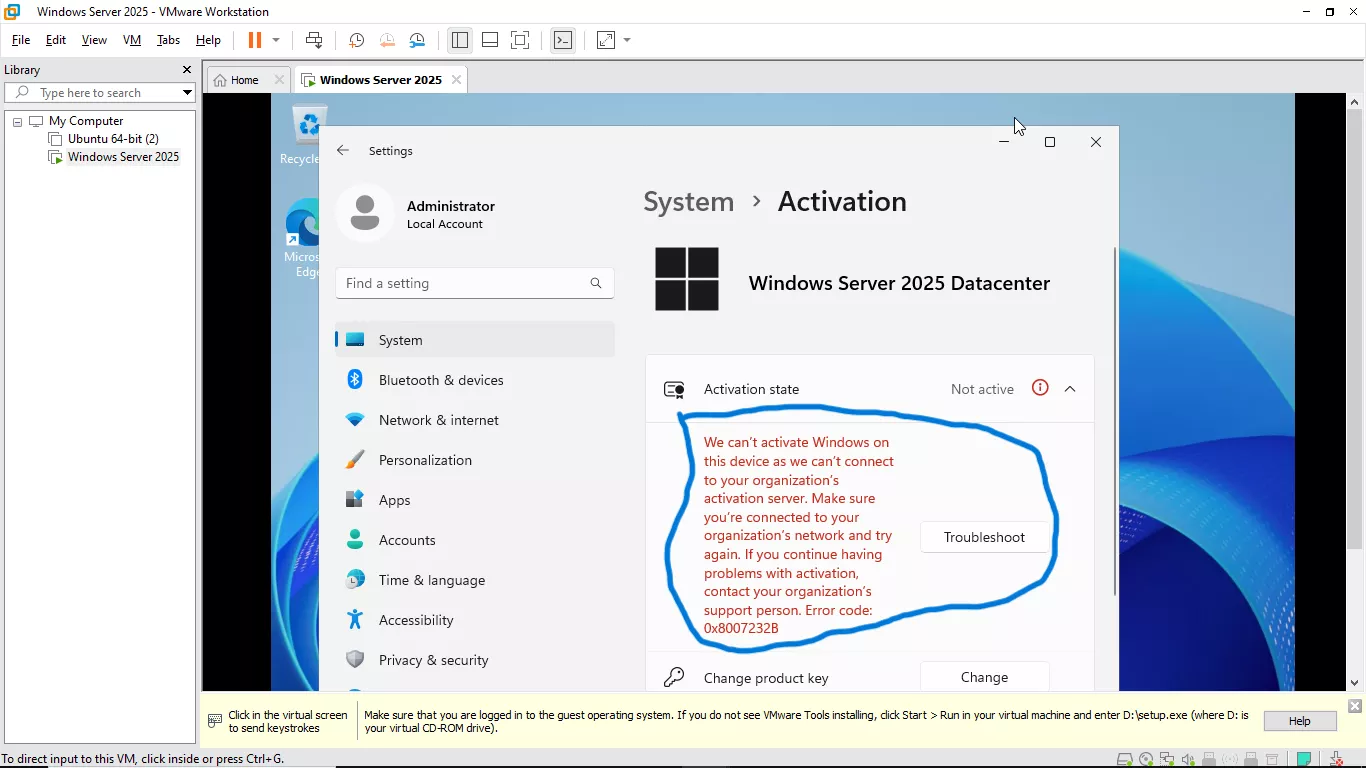Pause the VM with the orange suspend icon

point(254,40)
